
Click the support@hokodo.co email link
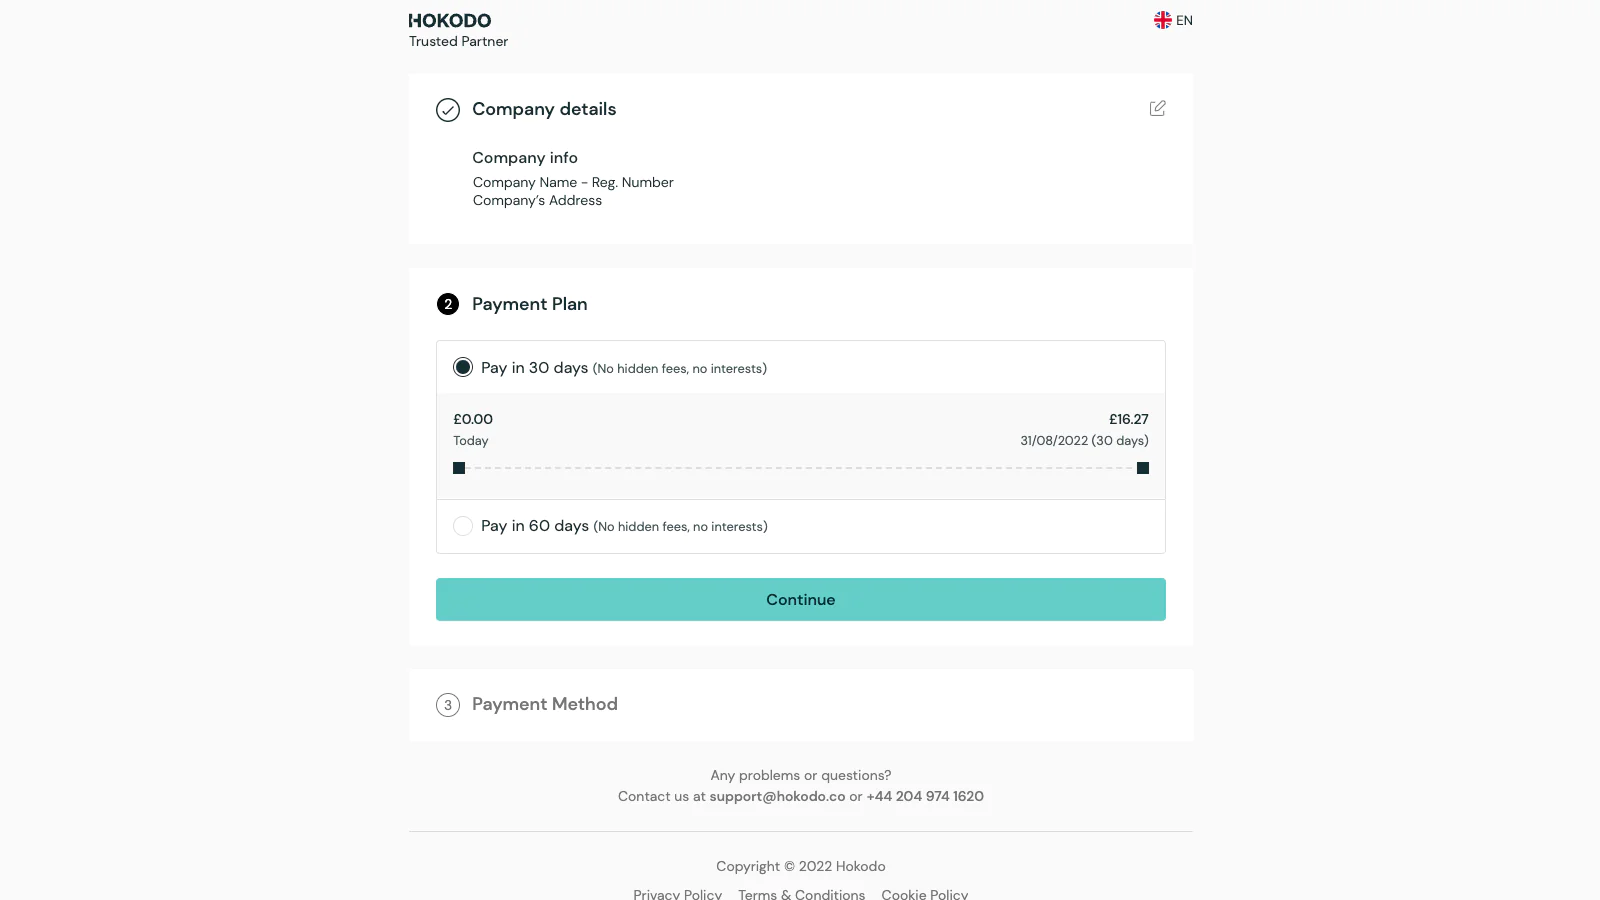pyautogui.click(x=777, y=796)
